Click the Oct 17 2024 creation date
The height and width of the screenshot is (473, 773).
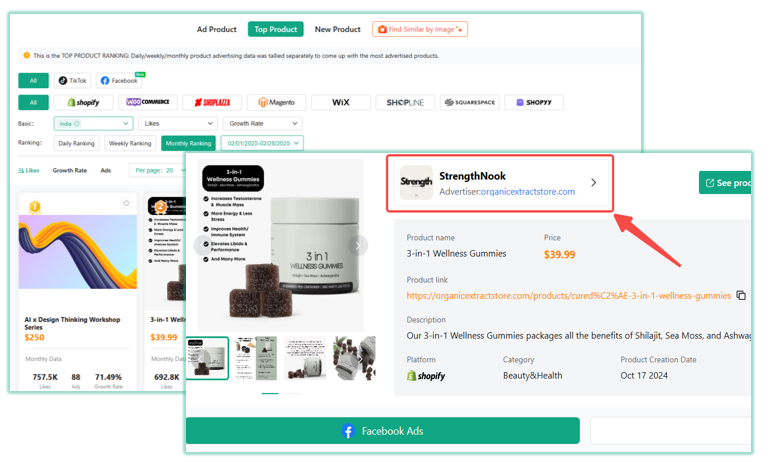coord(644,375)
